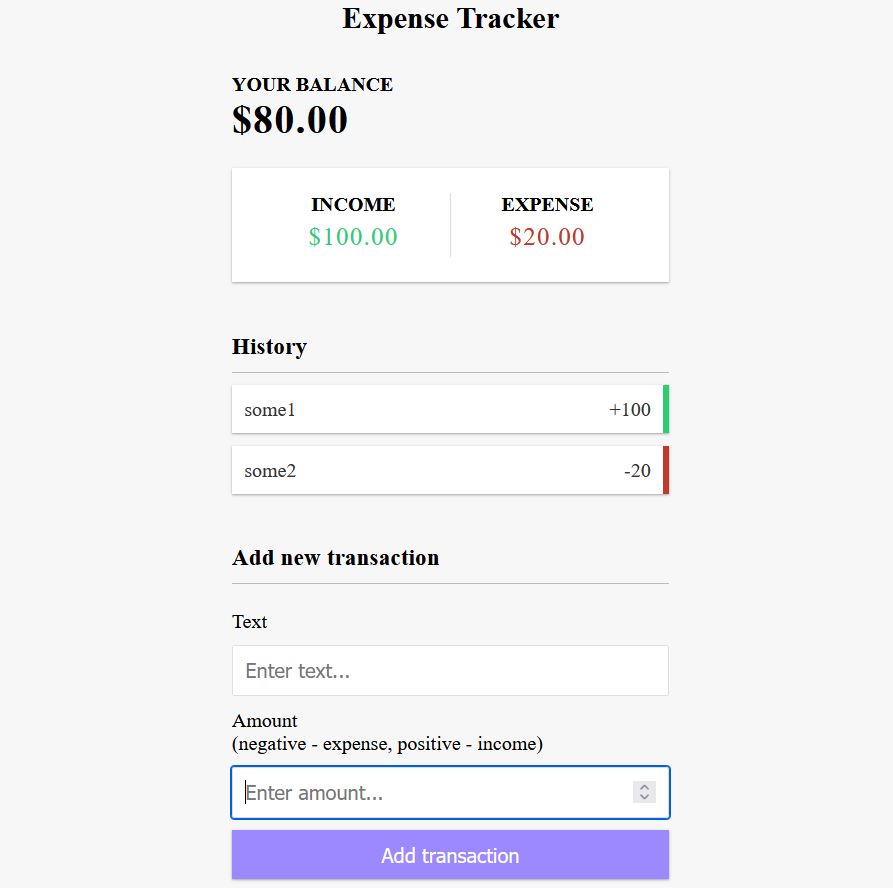
Task: Click the Amount field label
Action: click(265, 721)
